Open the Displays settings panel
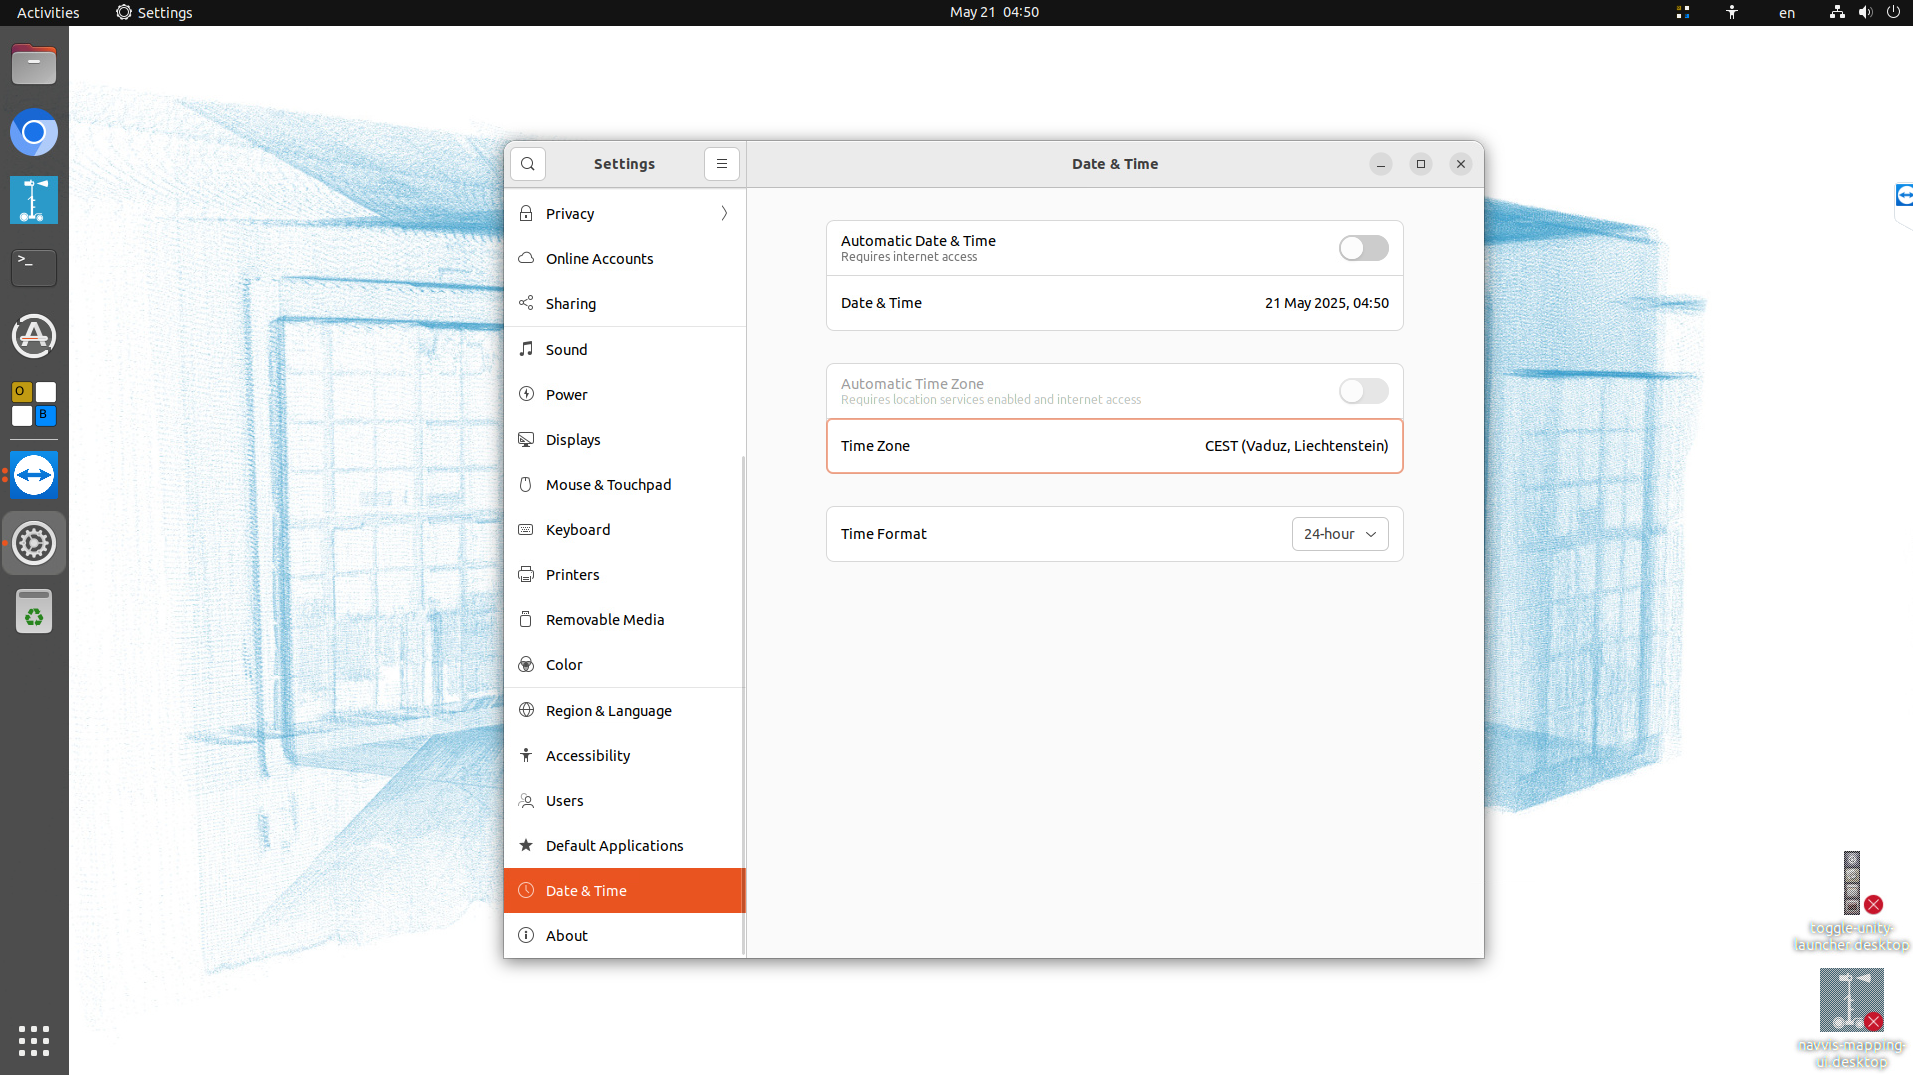This screenshot has width=1913, height=1075. click(x=625, y=439)
